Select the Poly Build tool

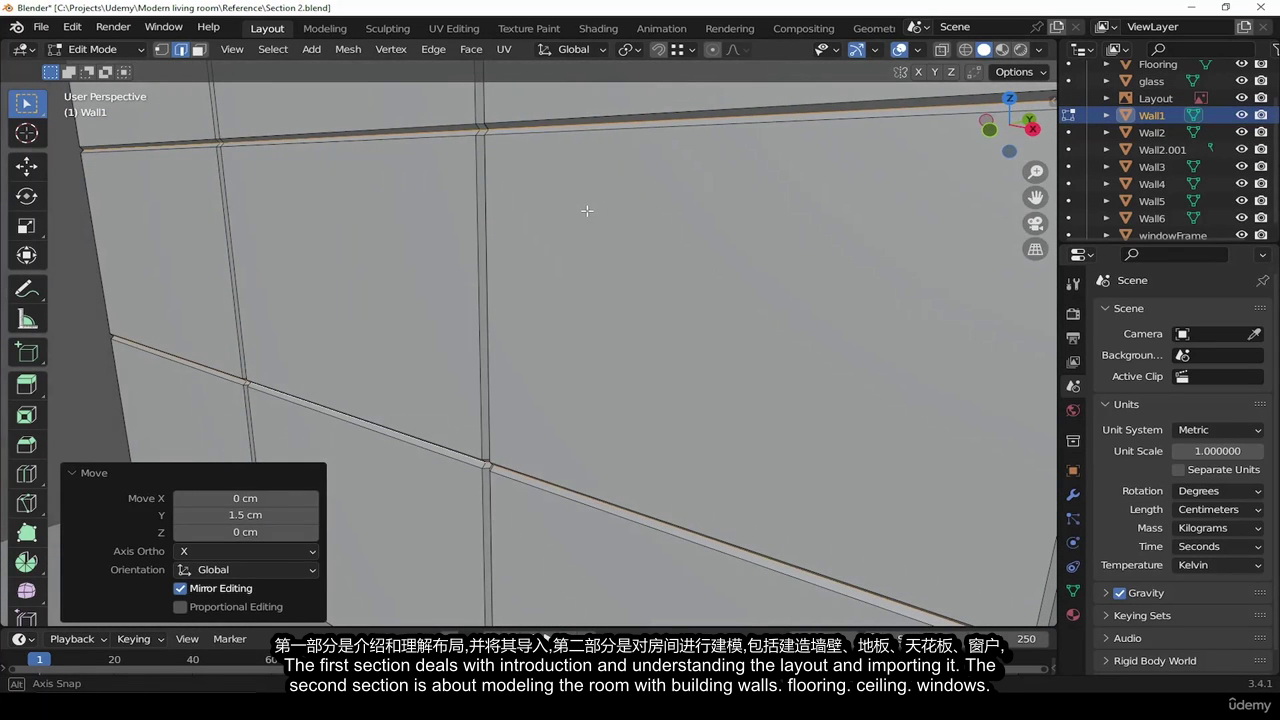[27, 533]
